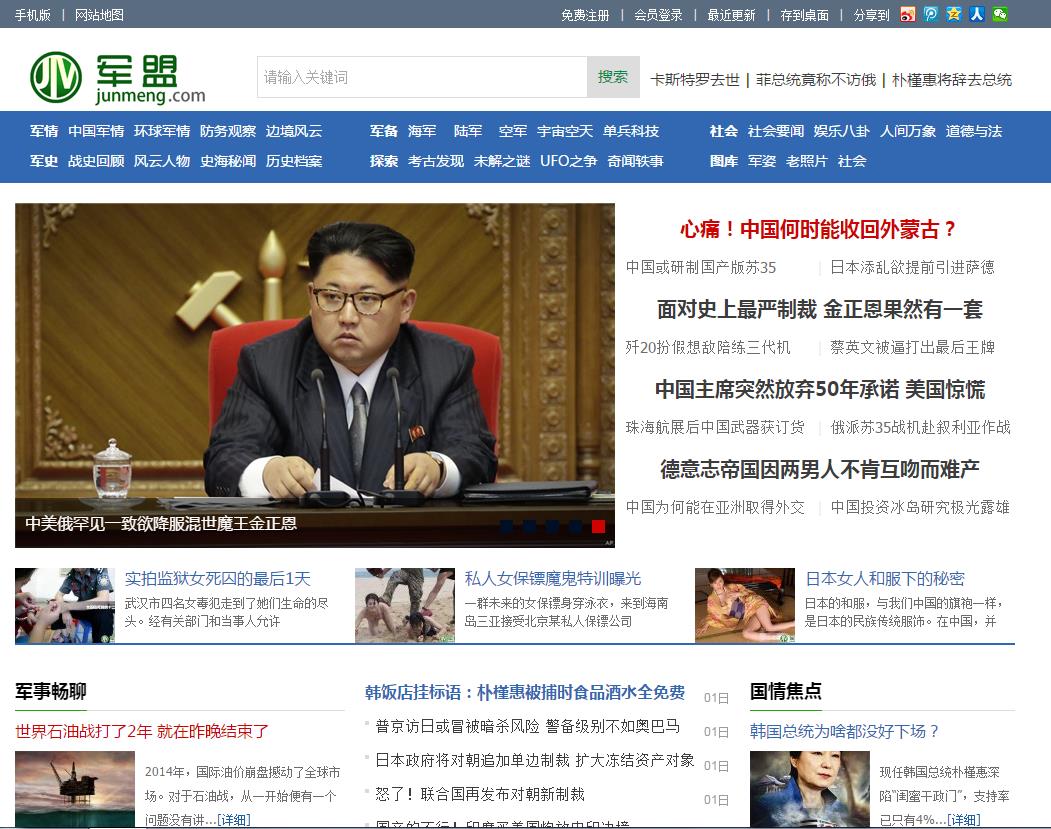The height and width of the screenshot is (829, 1051).
Task: Click 免费注册 free registration
Action: pyautogui.click(x=585, y=15)
